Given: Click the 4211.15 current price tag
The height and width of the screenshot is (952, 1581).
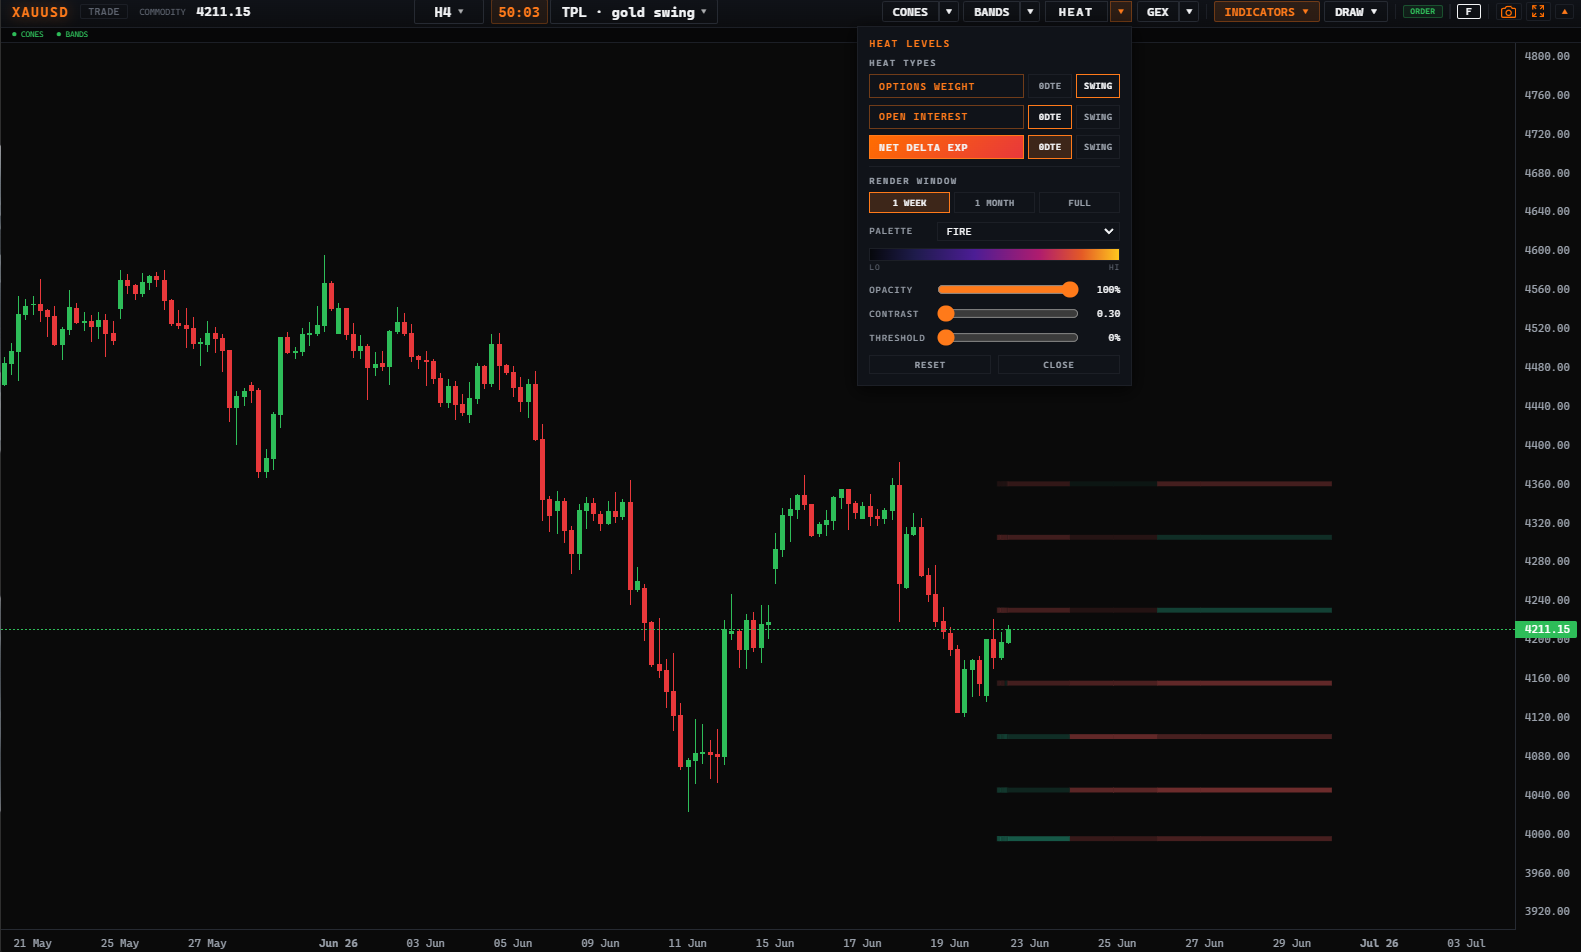Looking at the screenshot, I should pyautogui.click(x=1546, y=629).
